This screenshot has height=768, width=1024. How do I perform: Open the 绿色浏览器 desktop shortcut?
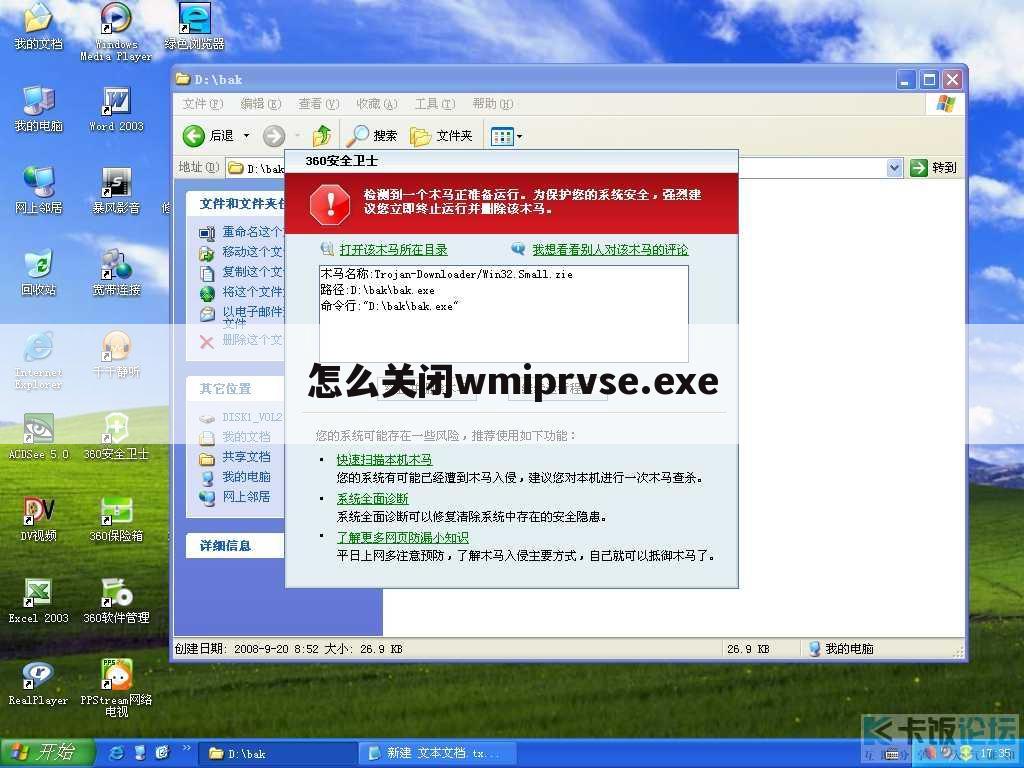[194, 26]
